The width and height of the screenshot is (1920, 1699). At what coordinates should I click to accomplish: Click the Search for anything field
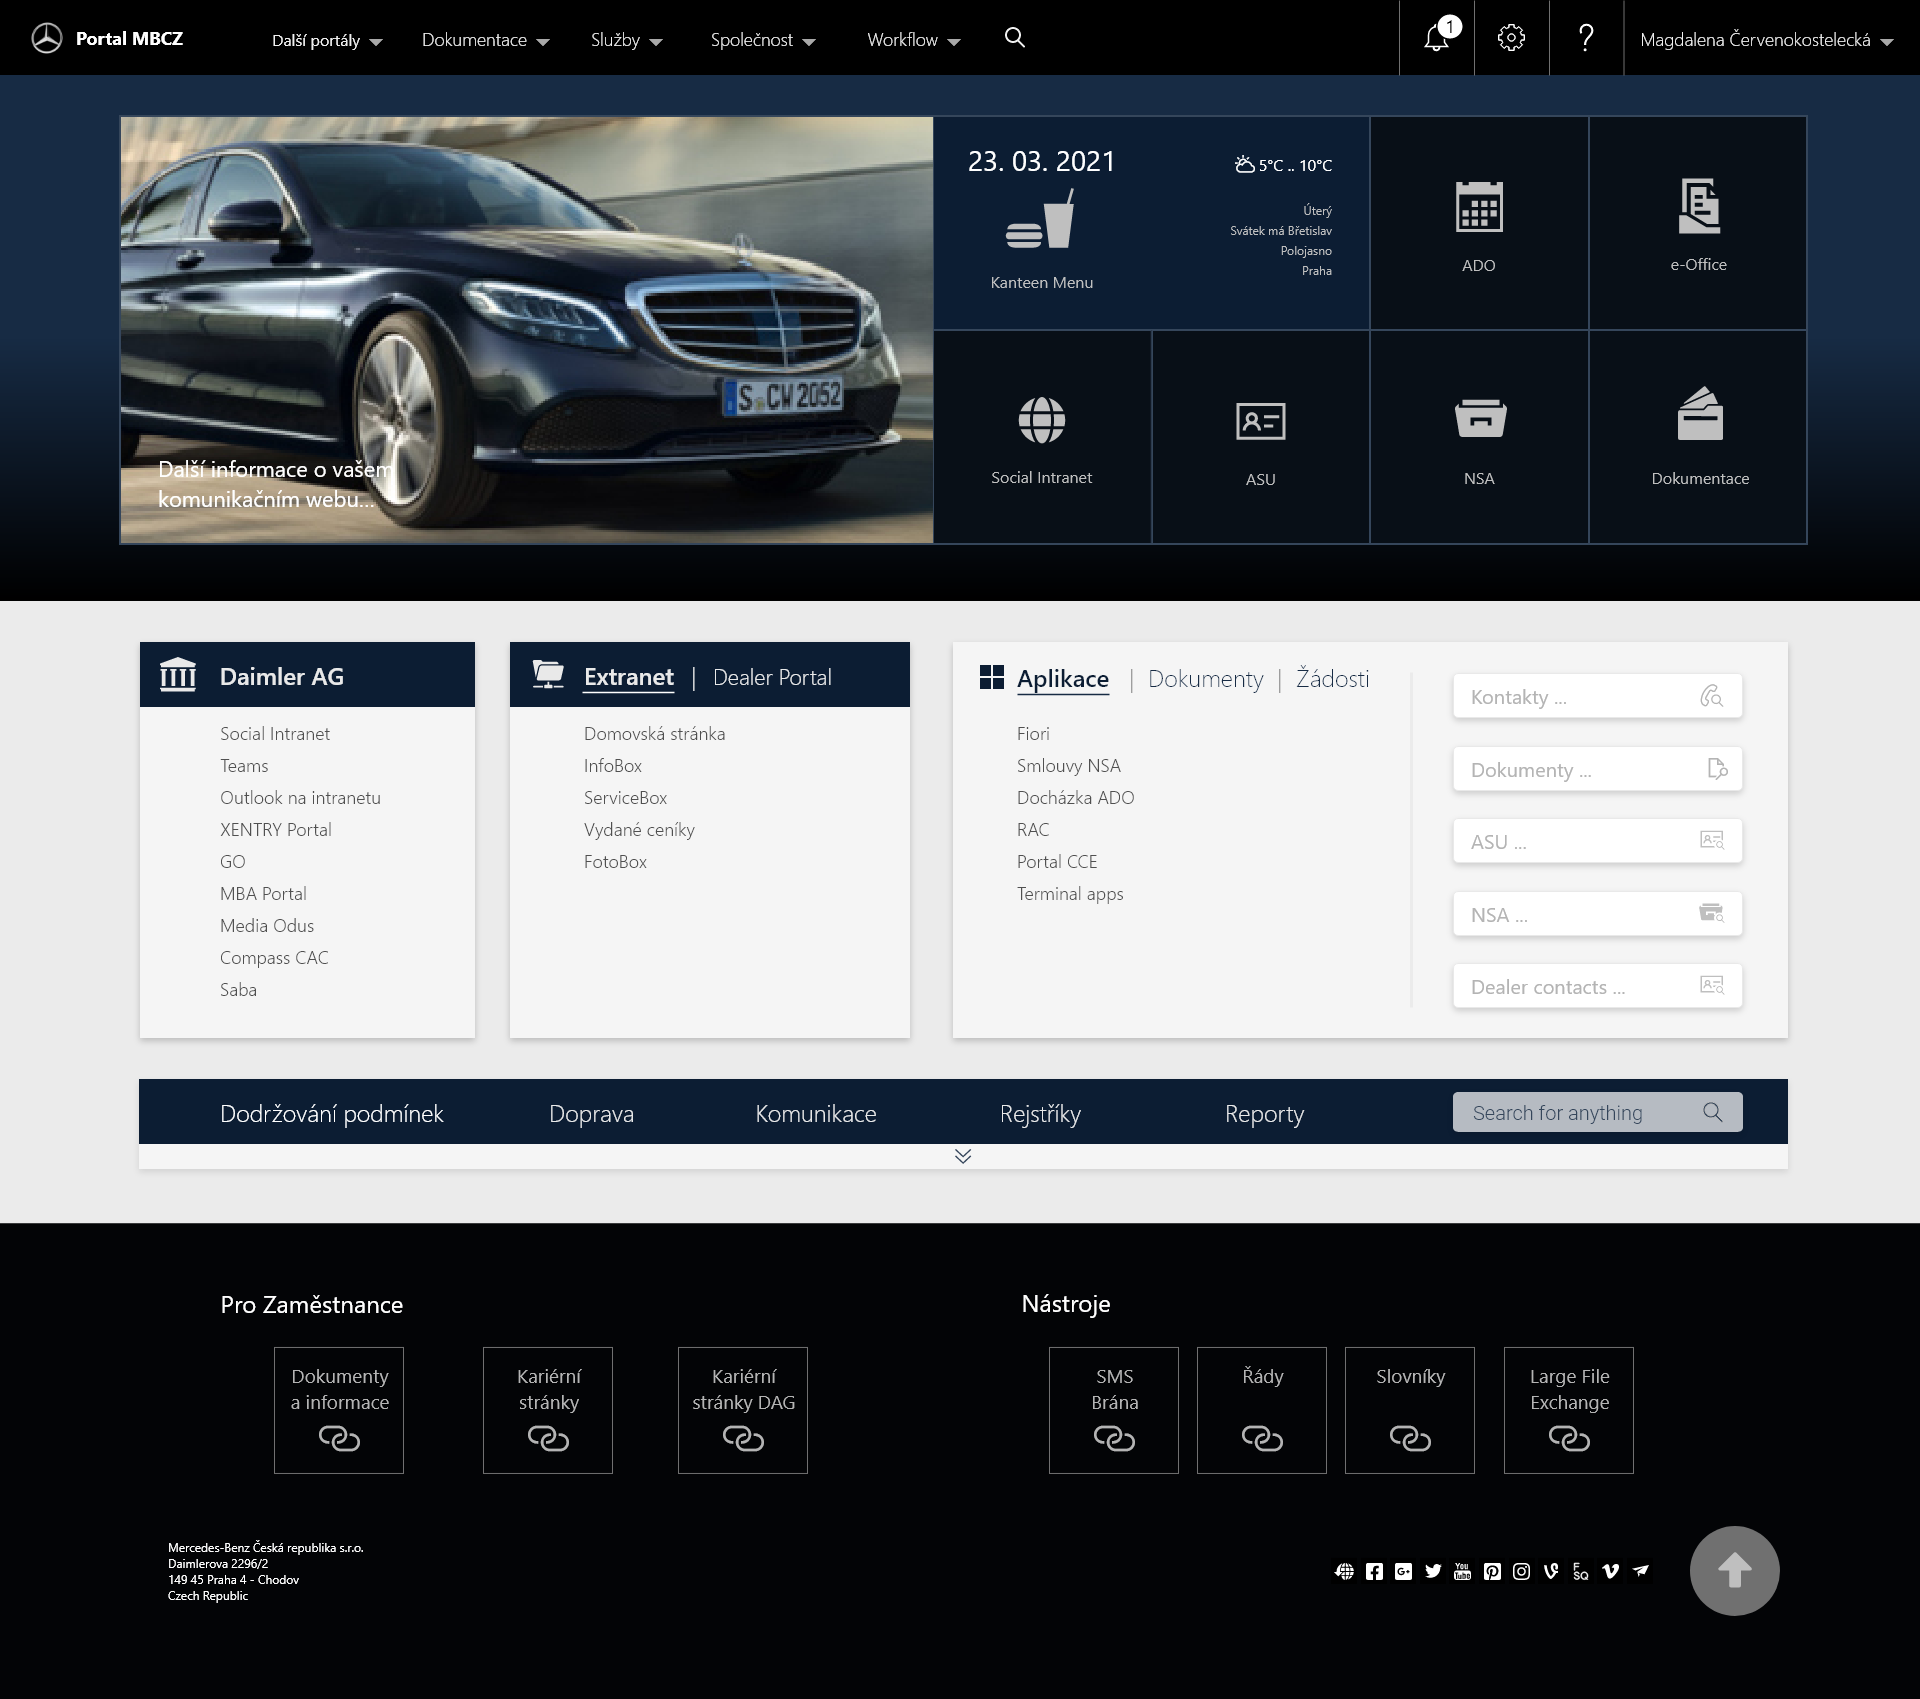tap(1580, 1112)
